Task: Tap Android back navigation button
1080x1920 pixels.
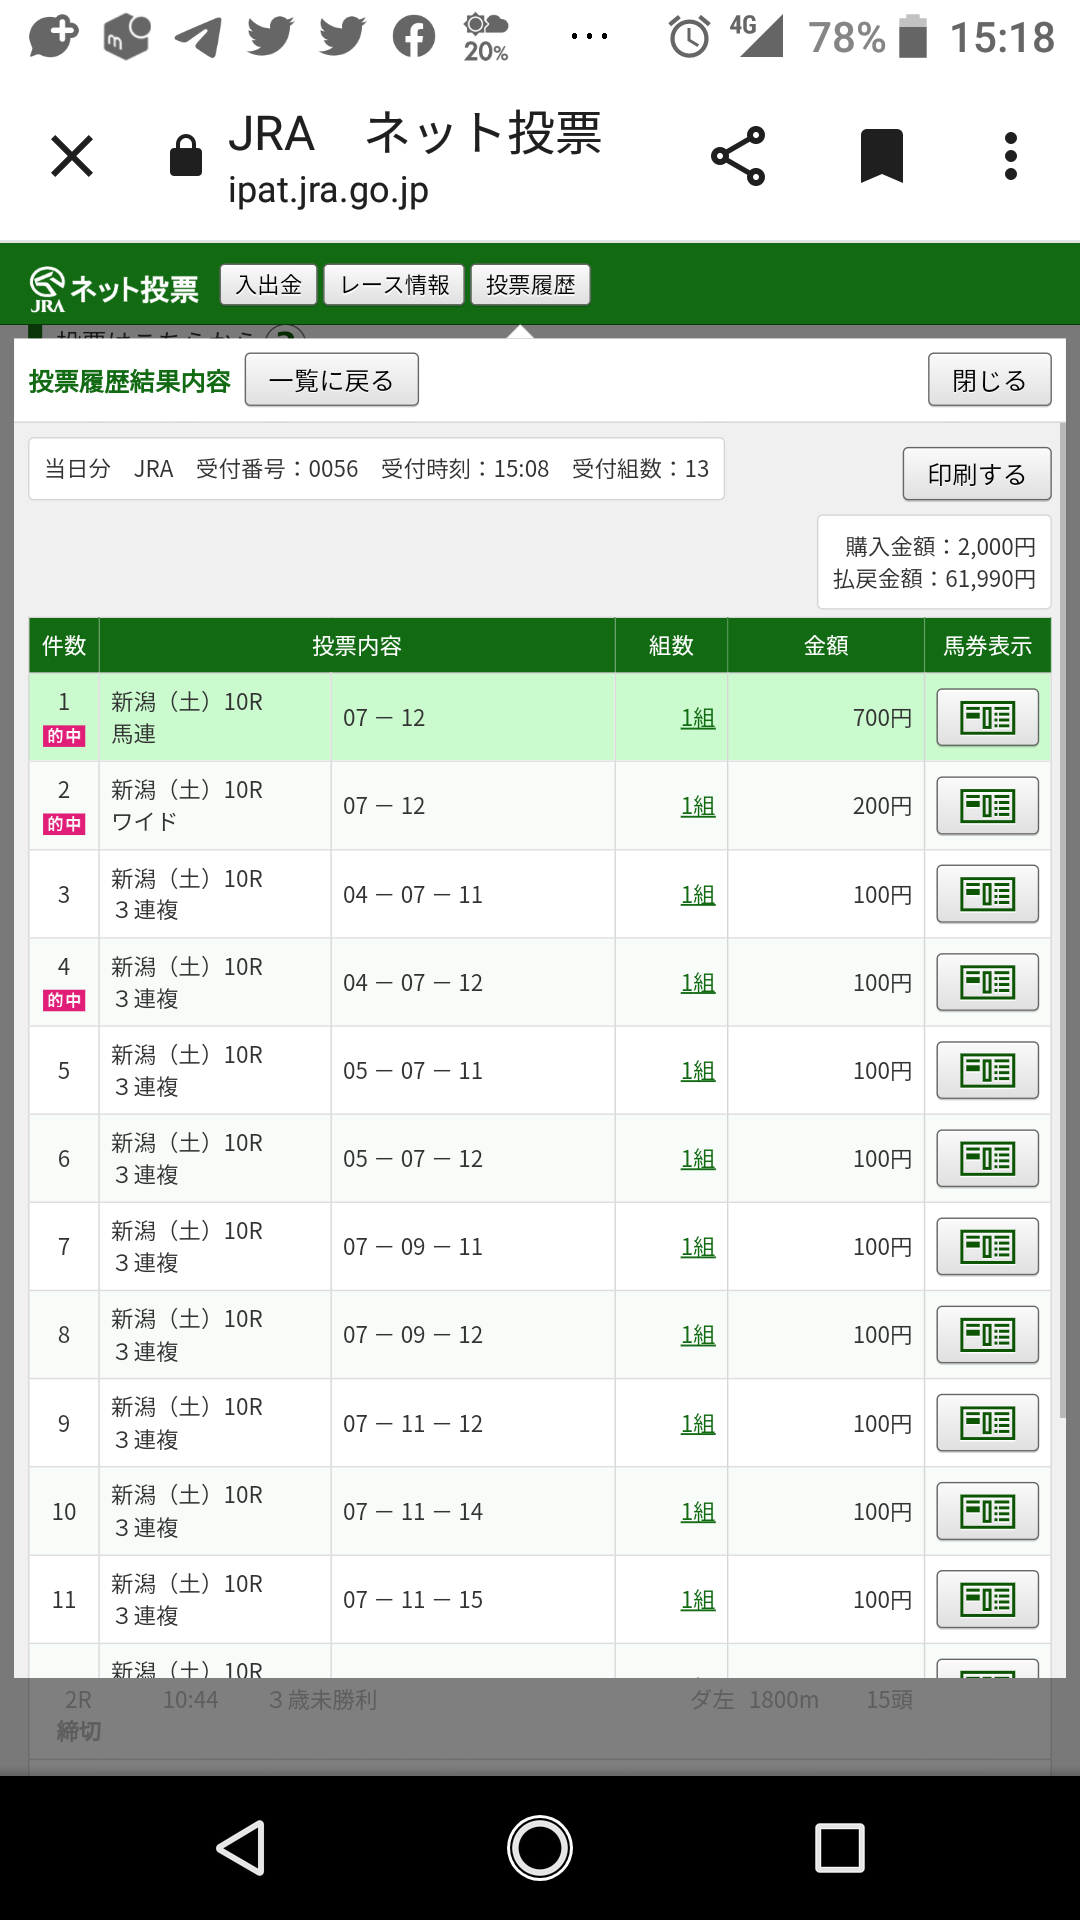Action: [x=241, y=1847]
